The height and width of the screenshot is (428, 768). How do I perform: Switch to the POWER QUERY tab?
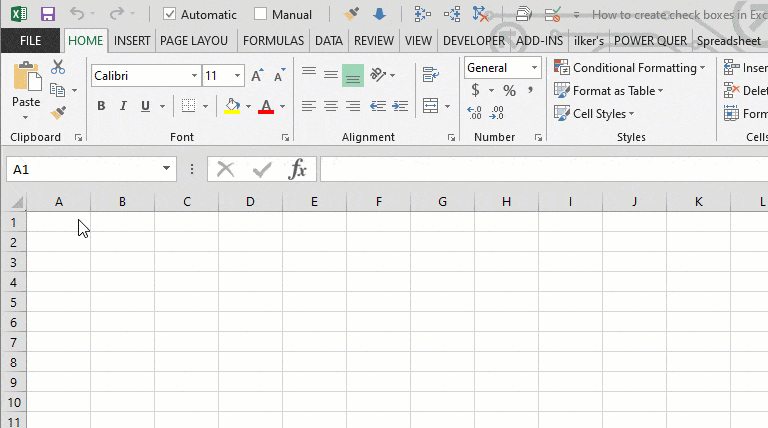click(650, 41)
